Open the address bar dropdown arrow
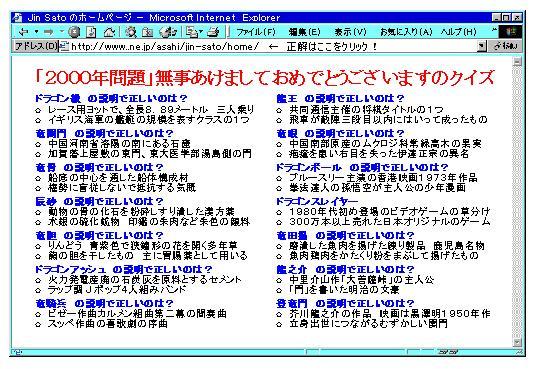 (482, 46)
